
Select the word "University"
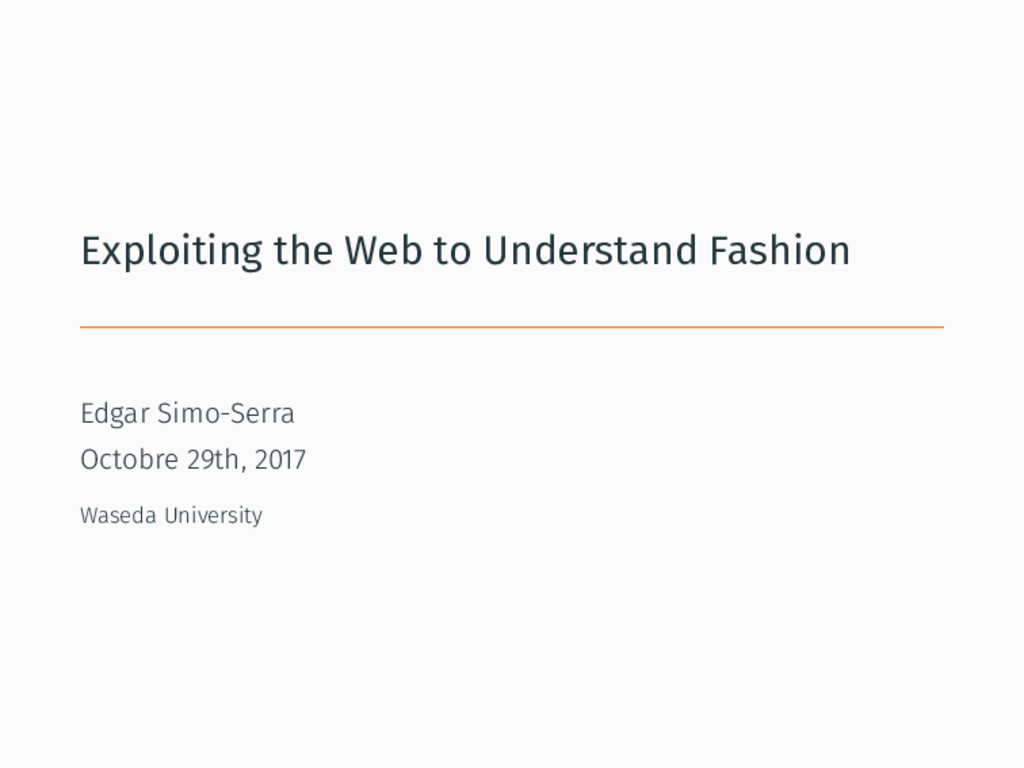pyautogui.click(x=214, y=516)
